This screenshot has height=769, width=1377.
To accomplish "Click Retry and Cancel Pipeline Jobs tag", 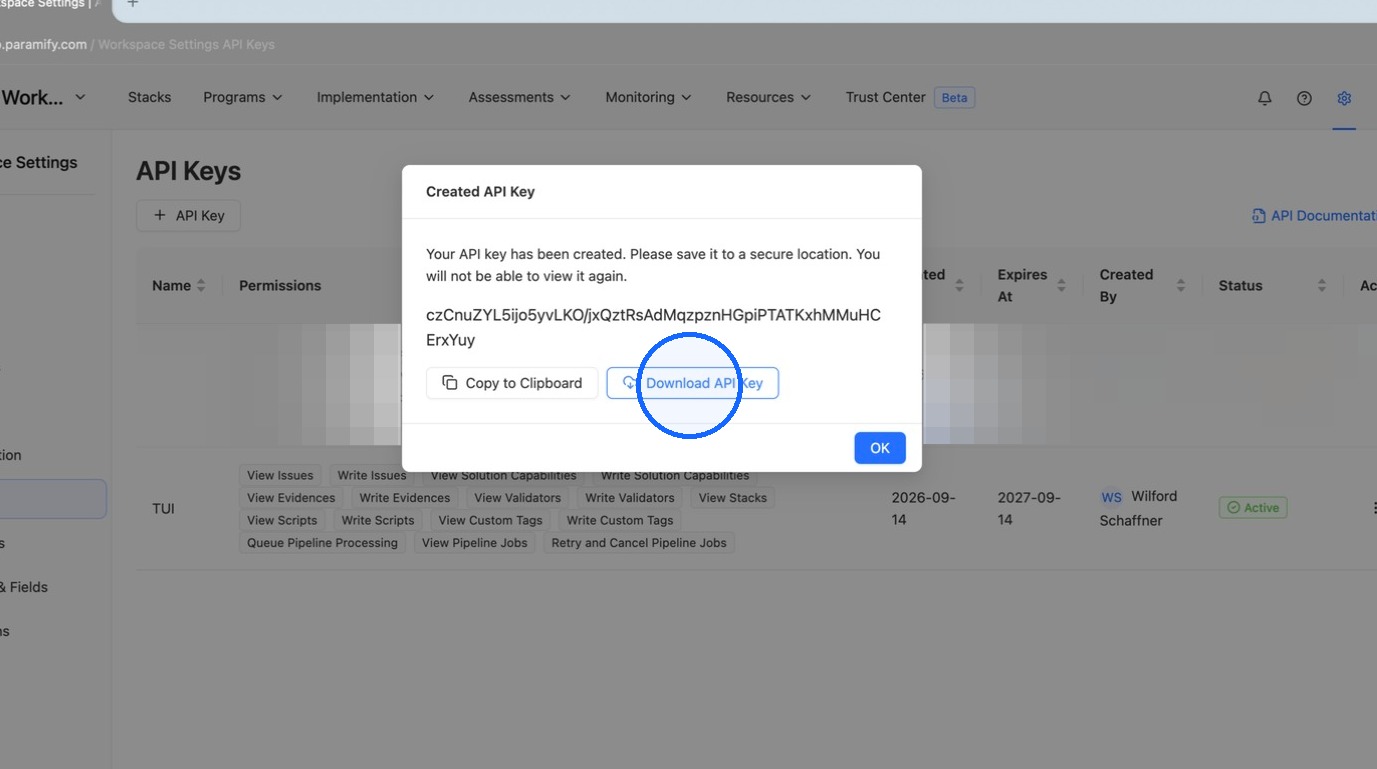I will 639,543.
